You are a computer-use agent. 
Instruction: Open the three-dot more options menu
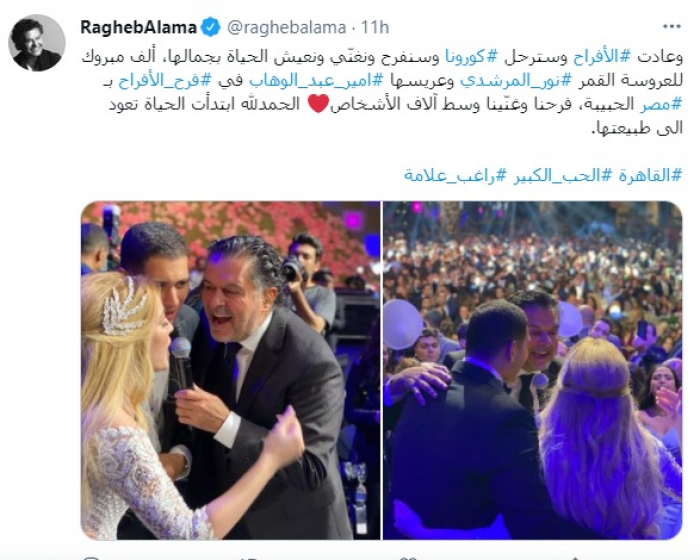coord(671,27)
